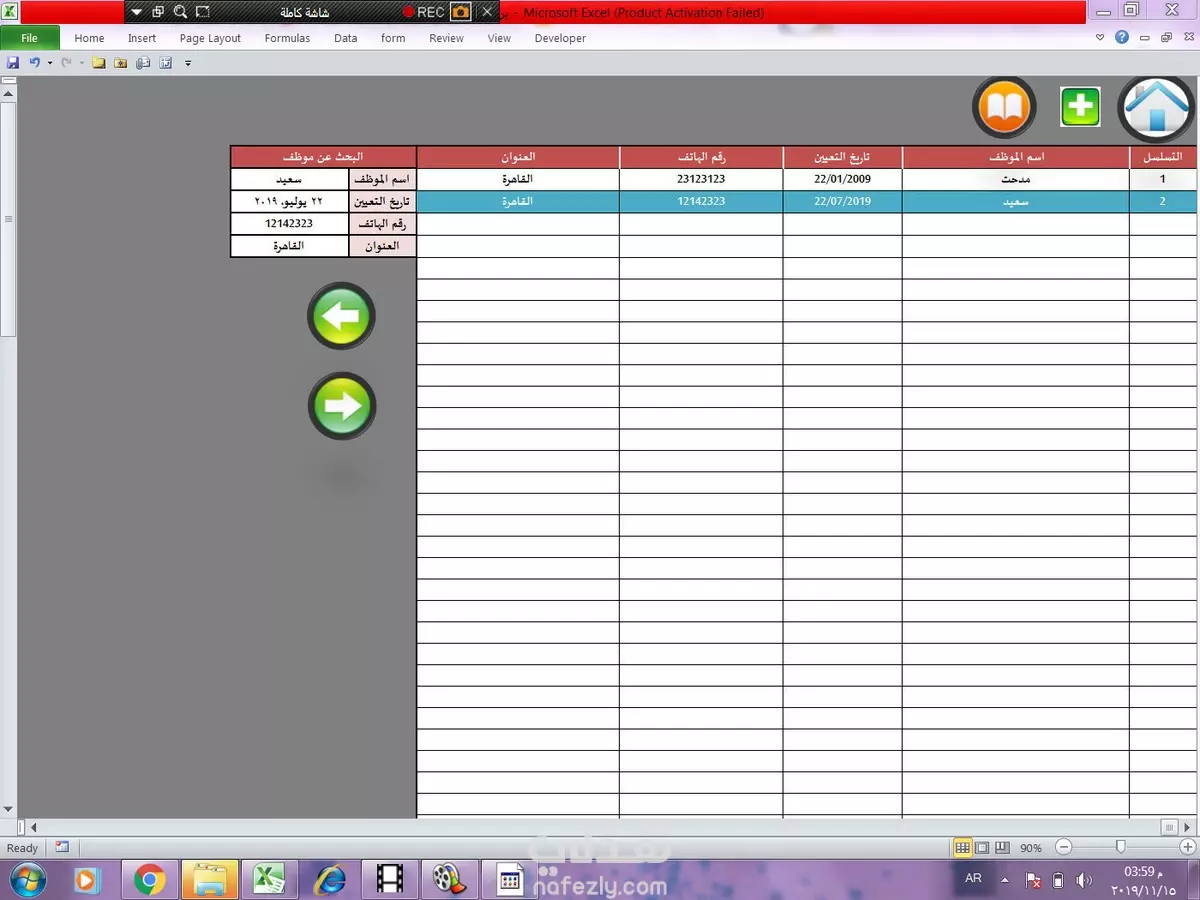This screenshot has height=900, width=1200.
Task: Click the Excel Help question mark icon
Action: click(1122, 37)
